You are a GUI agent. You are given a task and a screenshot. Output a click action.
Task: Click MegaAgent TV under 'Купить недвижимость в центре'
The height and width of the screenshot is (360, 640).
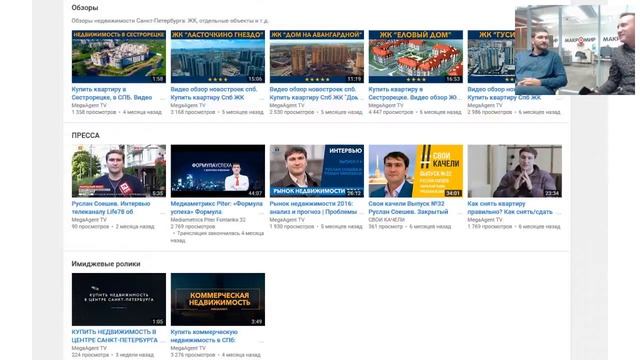click(x=89, y=348)
